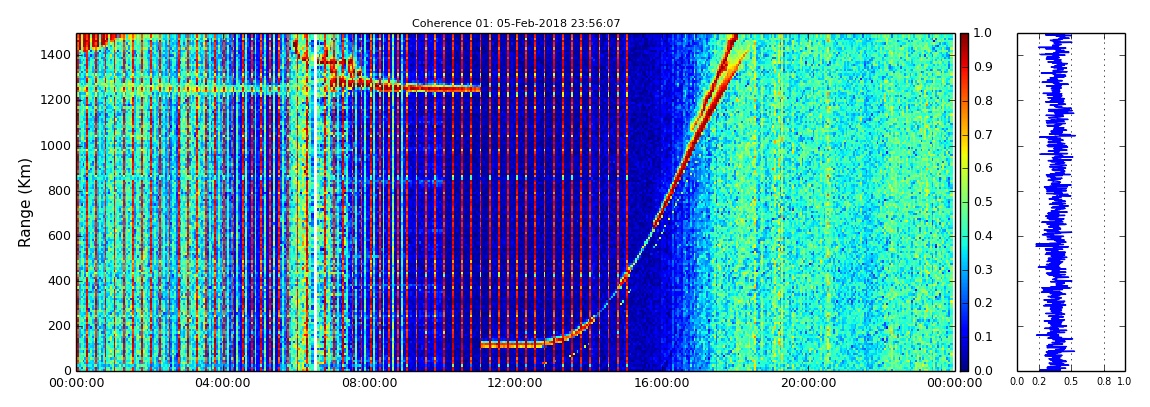Click the 800 tick label on the range axis
The width and height of the screenshot is (1150, 407).
[x=59, y=191]
